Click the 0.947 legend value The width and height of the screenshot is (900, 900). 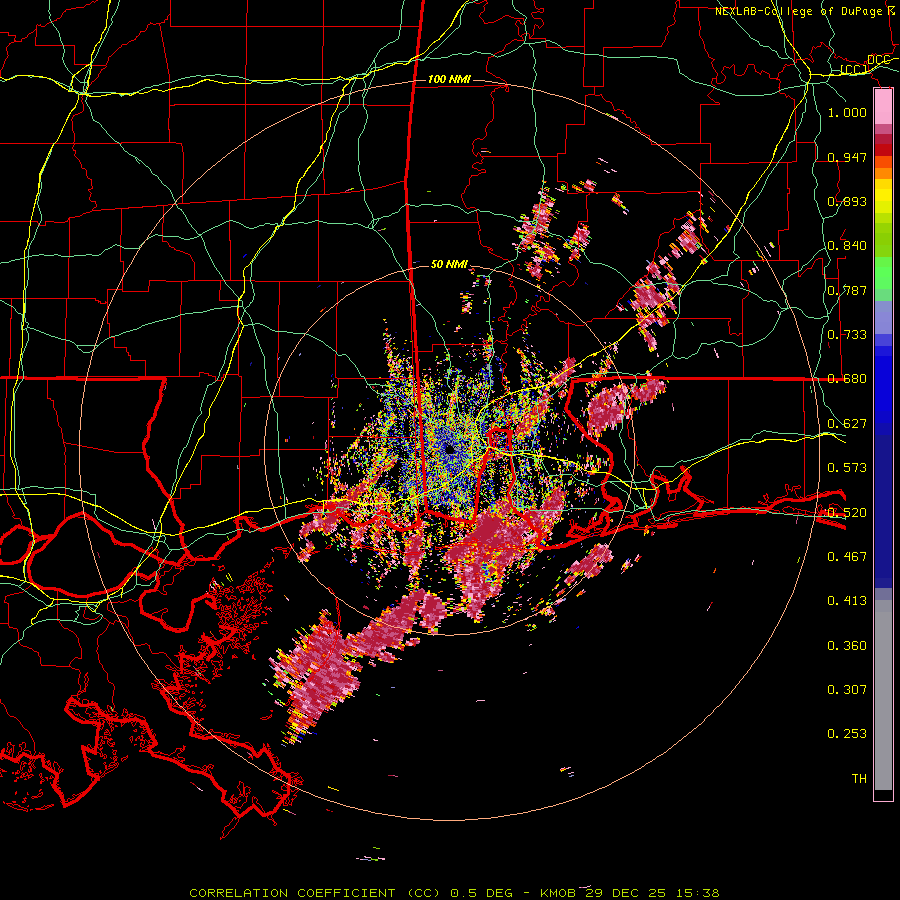[847, 157]
